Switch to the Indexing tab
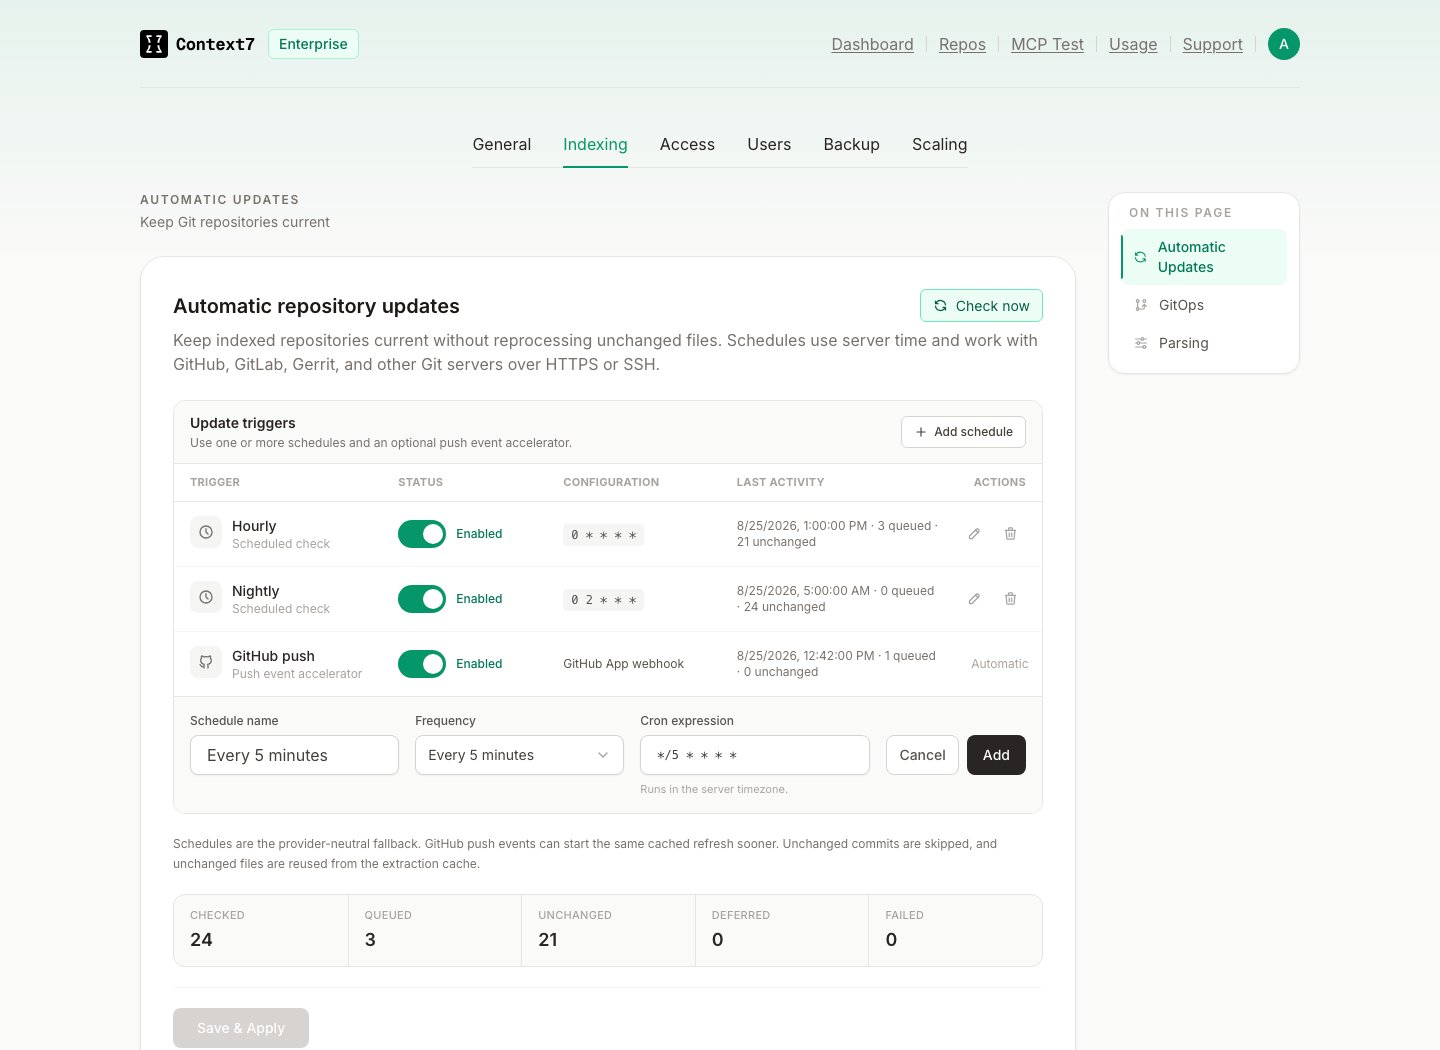This screenshot has width=1440, height=1050. pyautogui.click(x=595, y=144)
